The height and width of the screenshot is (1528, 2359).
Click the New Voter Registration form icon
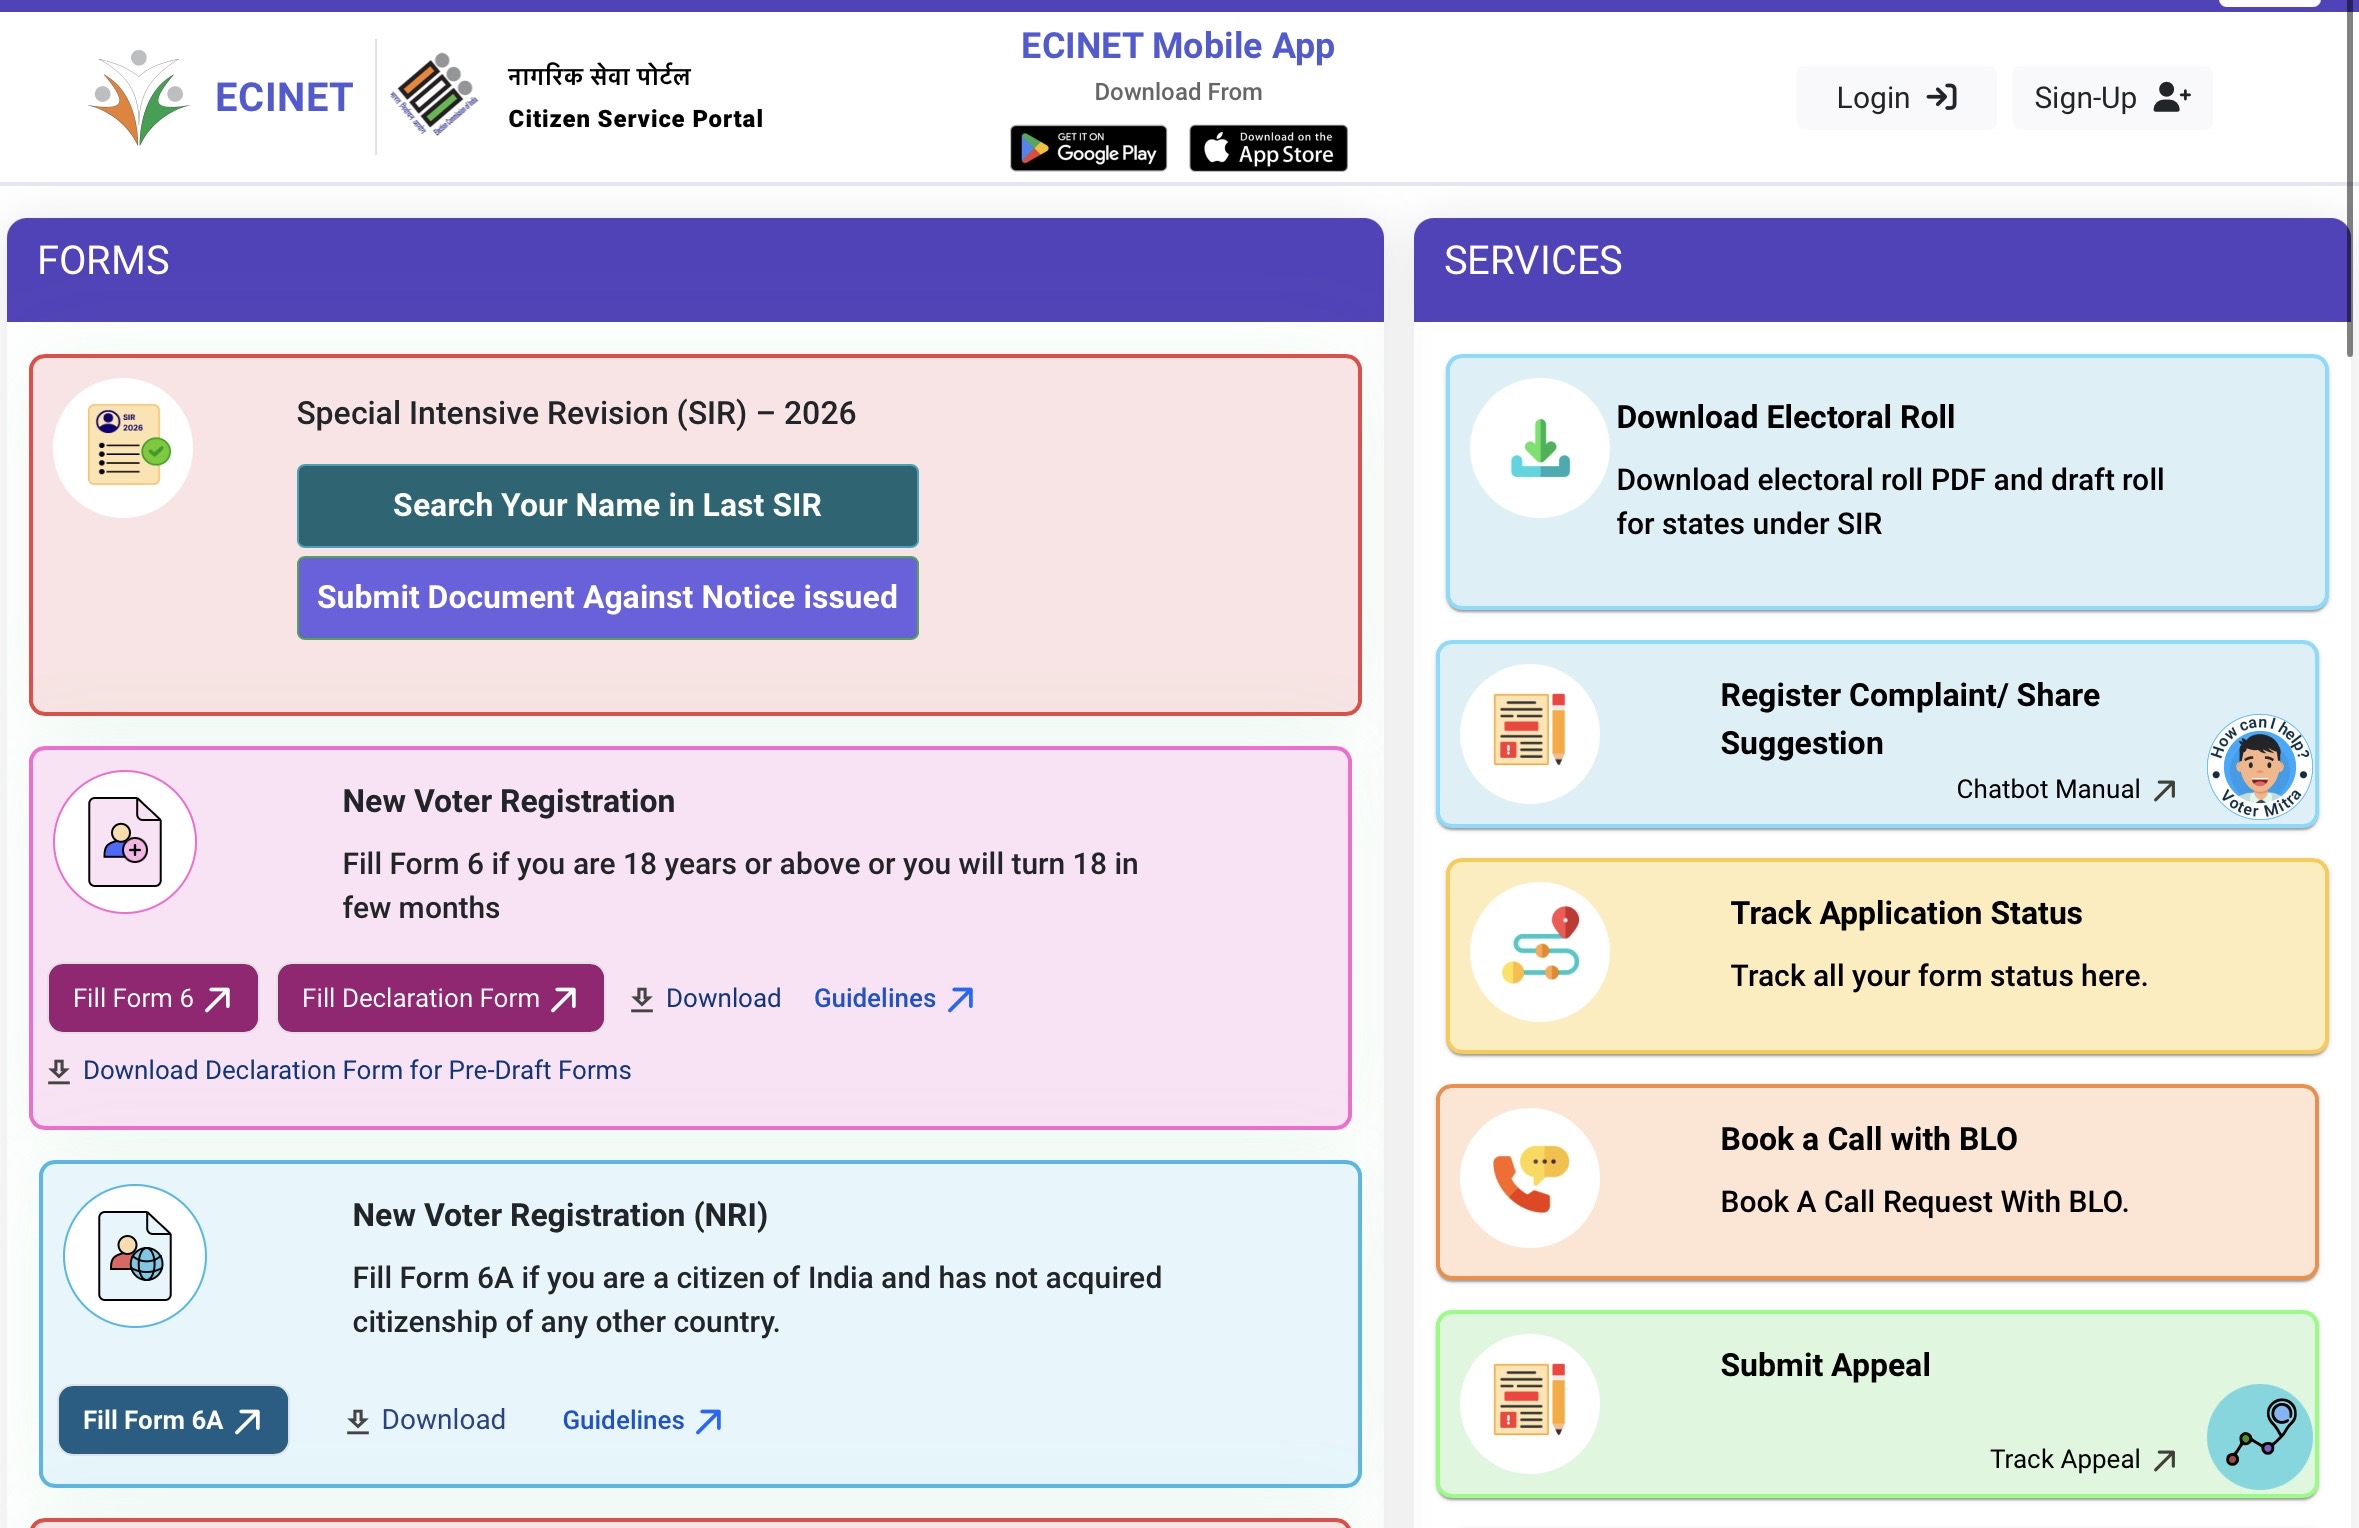[x=125, y=842]
